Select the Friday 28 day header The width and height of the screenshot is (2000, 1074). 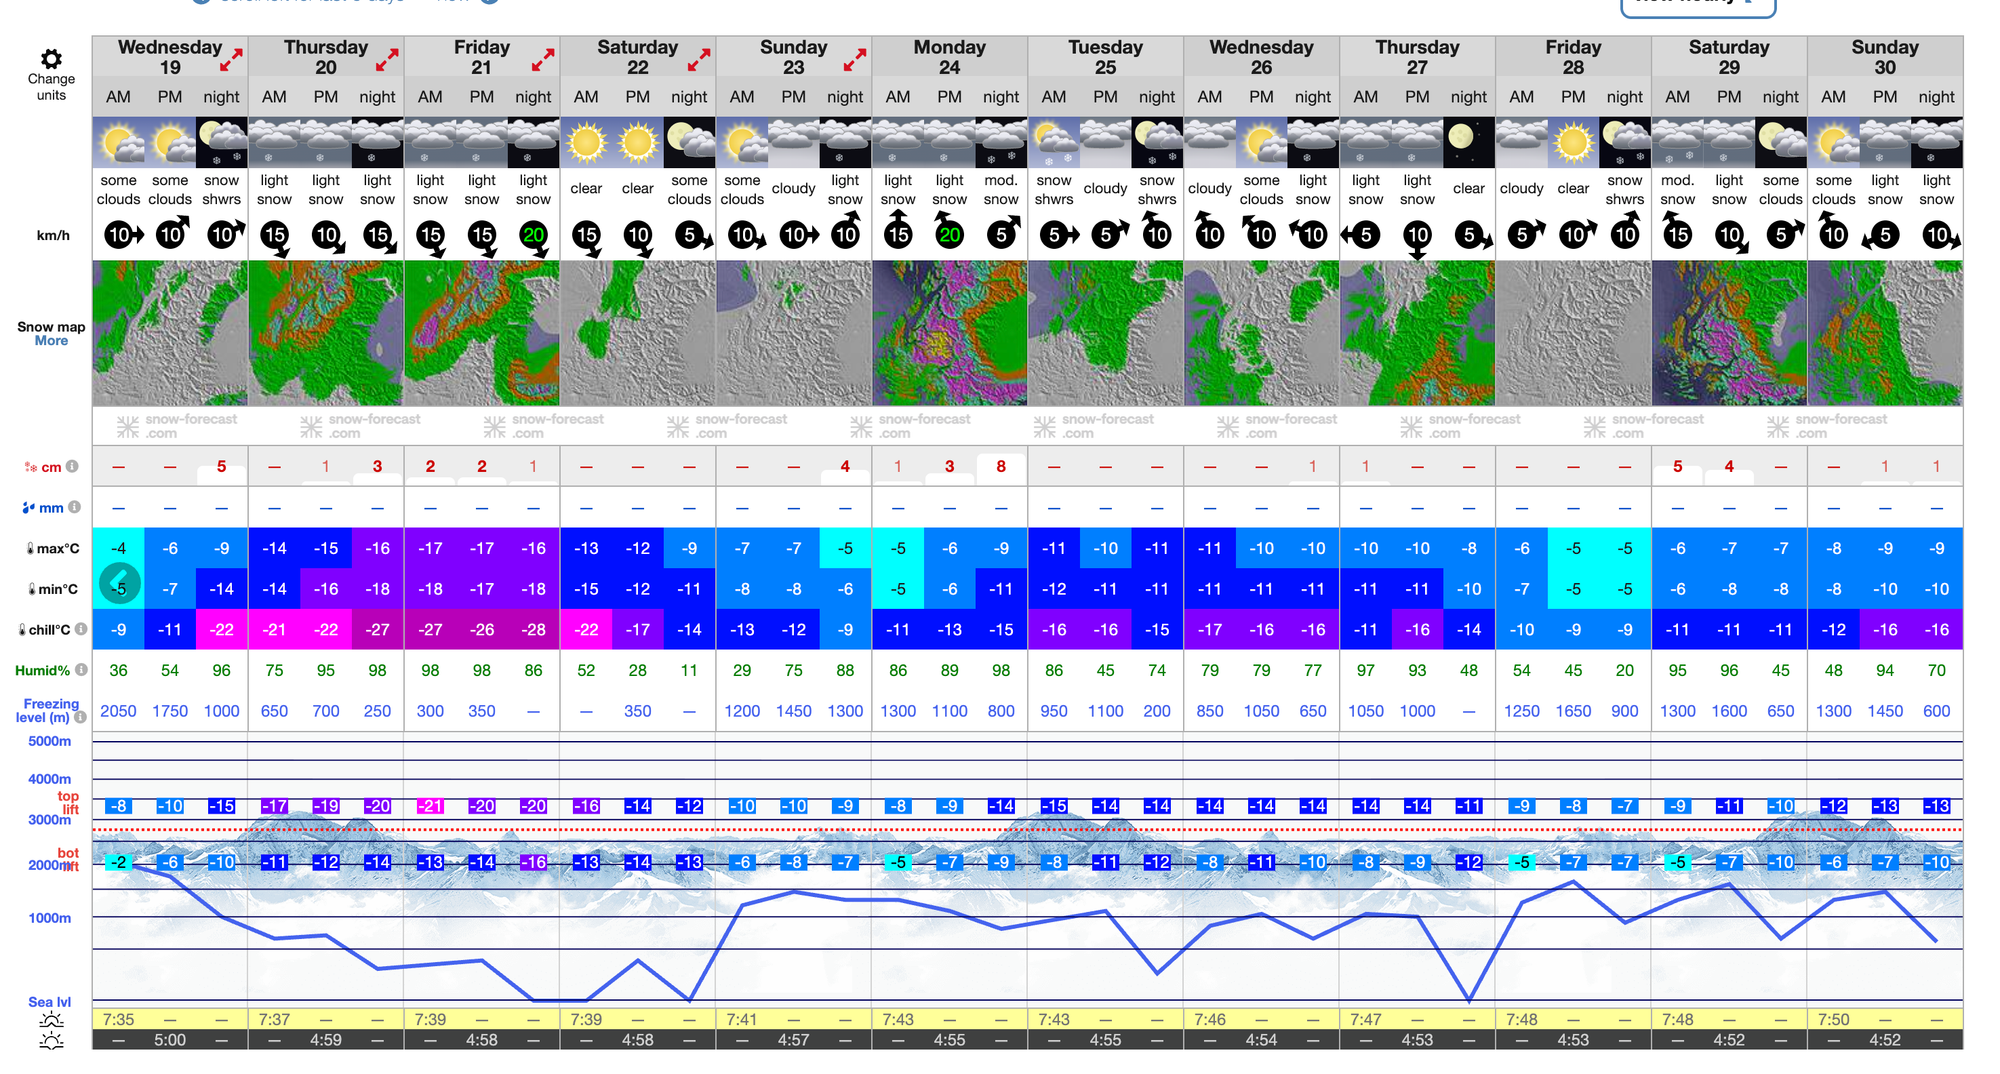pyautogui.click(x=1573, y=57)
